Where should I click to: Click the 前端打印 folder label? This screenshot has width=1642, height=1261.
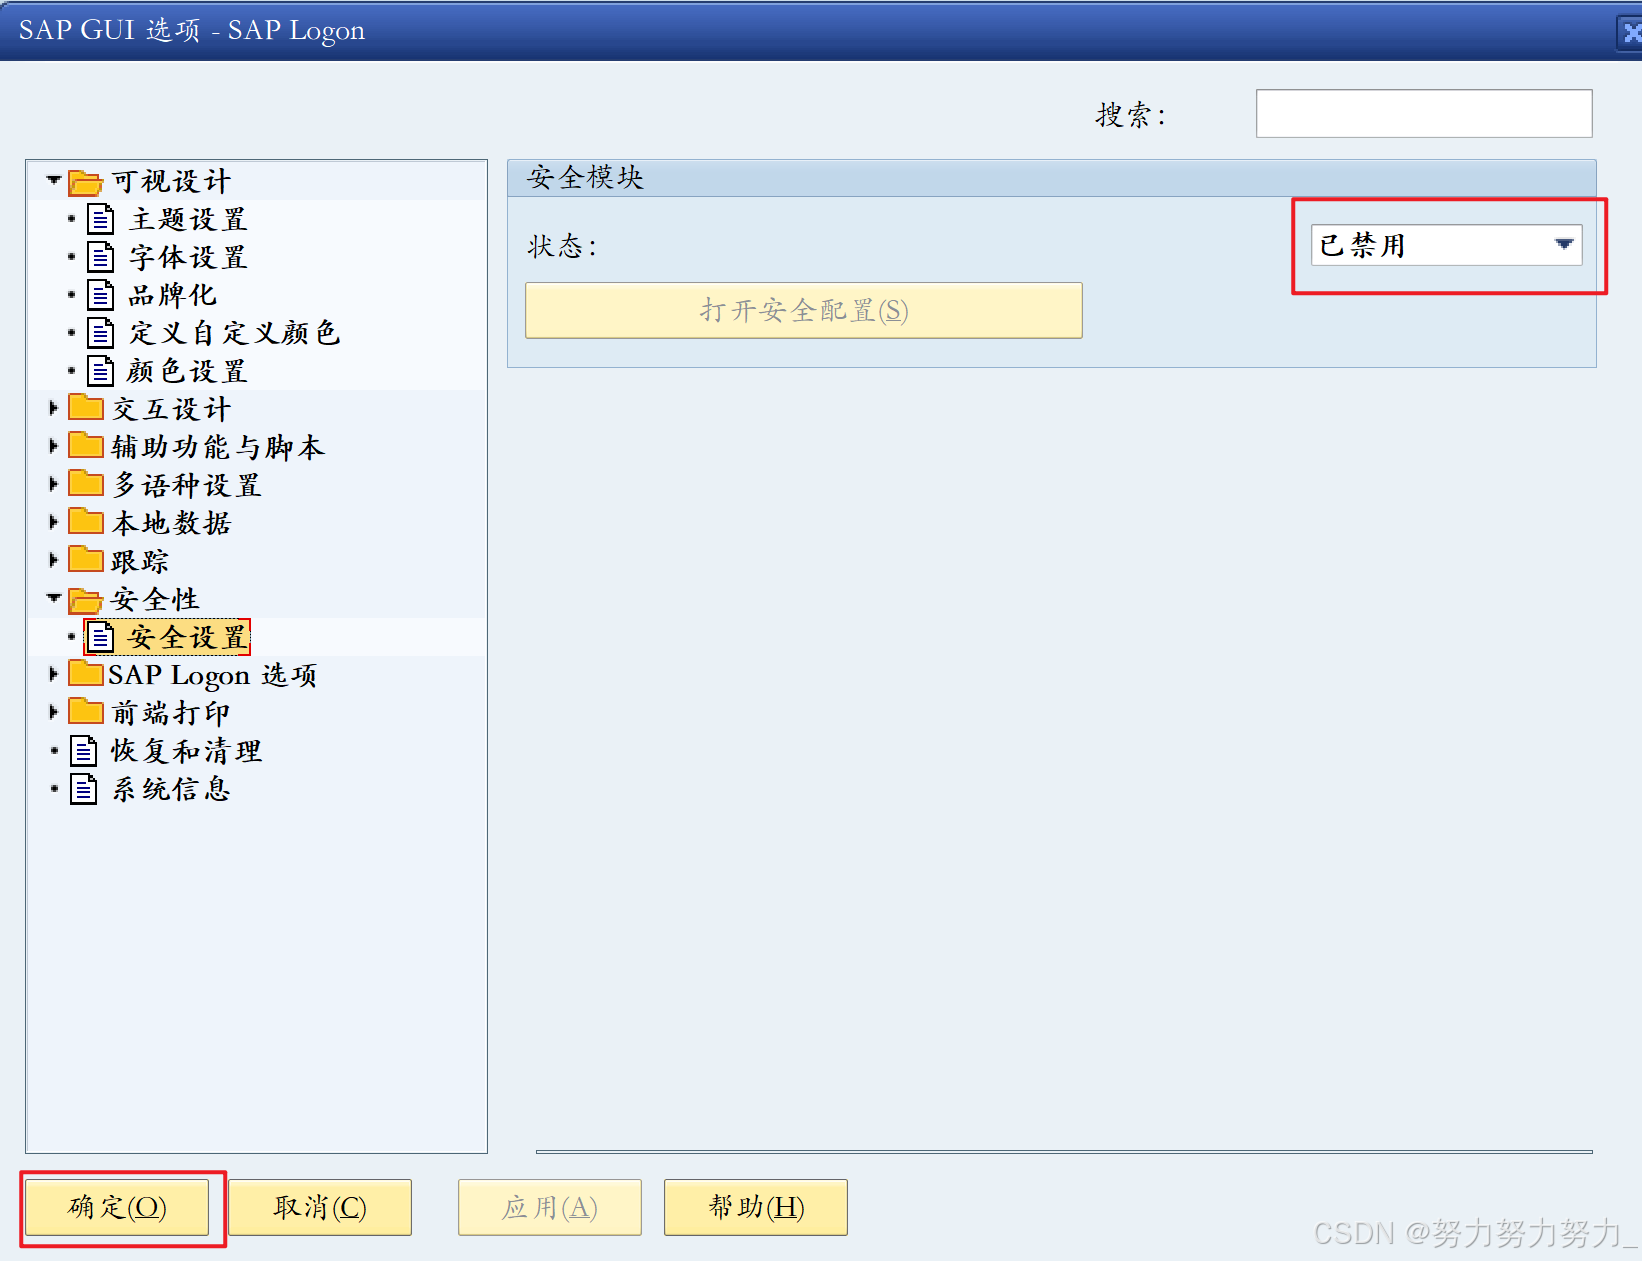171,713
